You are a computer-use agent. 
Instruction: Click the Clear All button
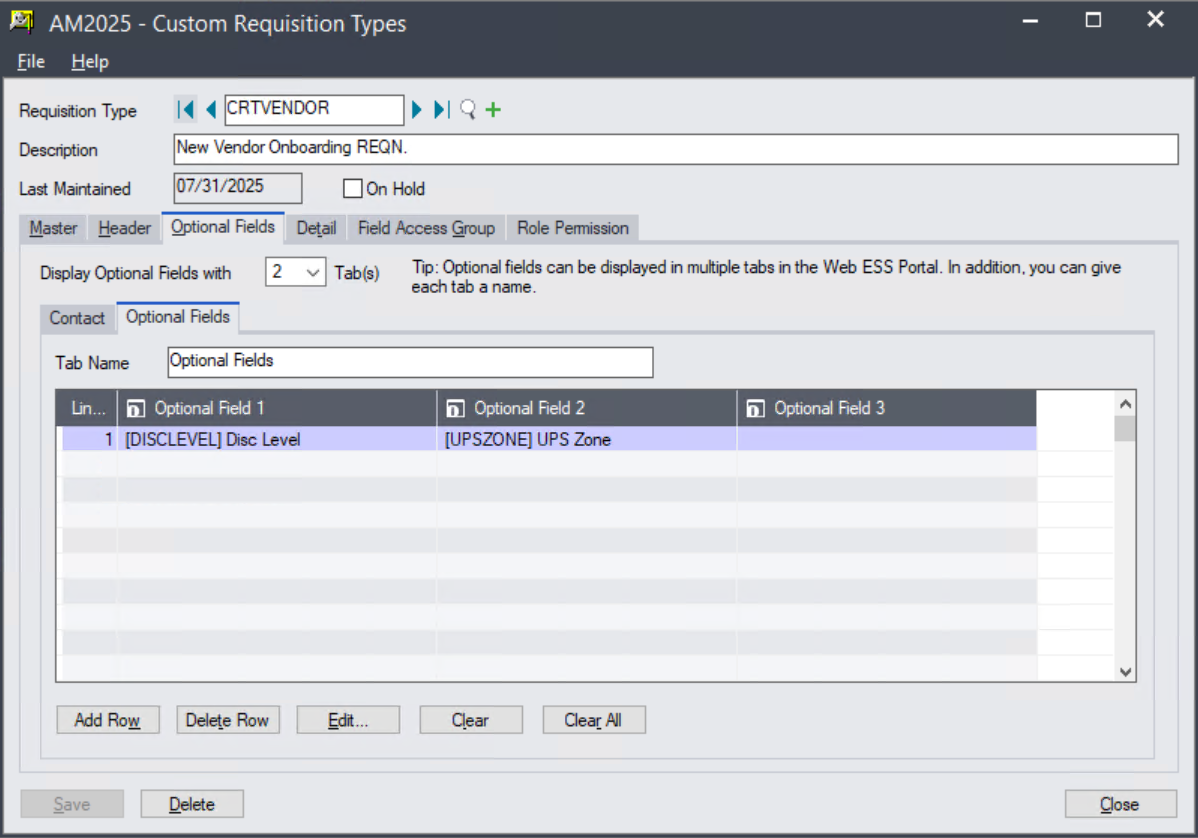(x=594, y=720)
